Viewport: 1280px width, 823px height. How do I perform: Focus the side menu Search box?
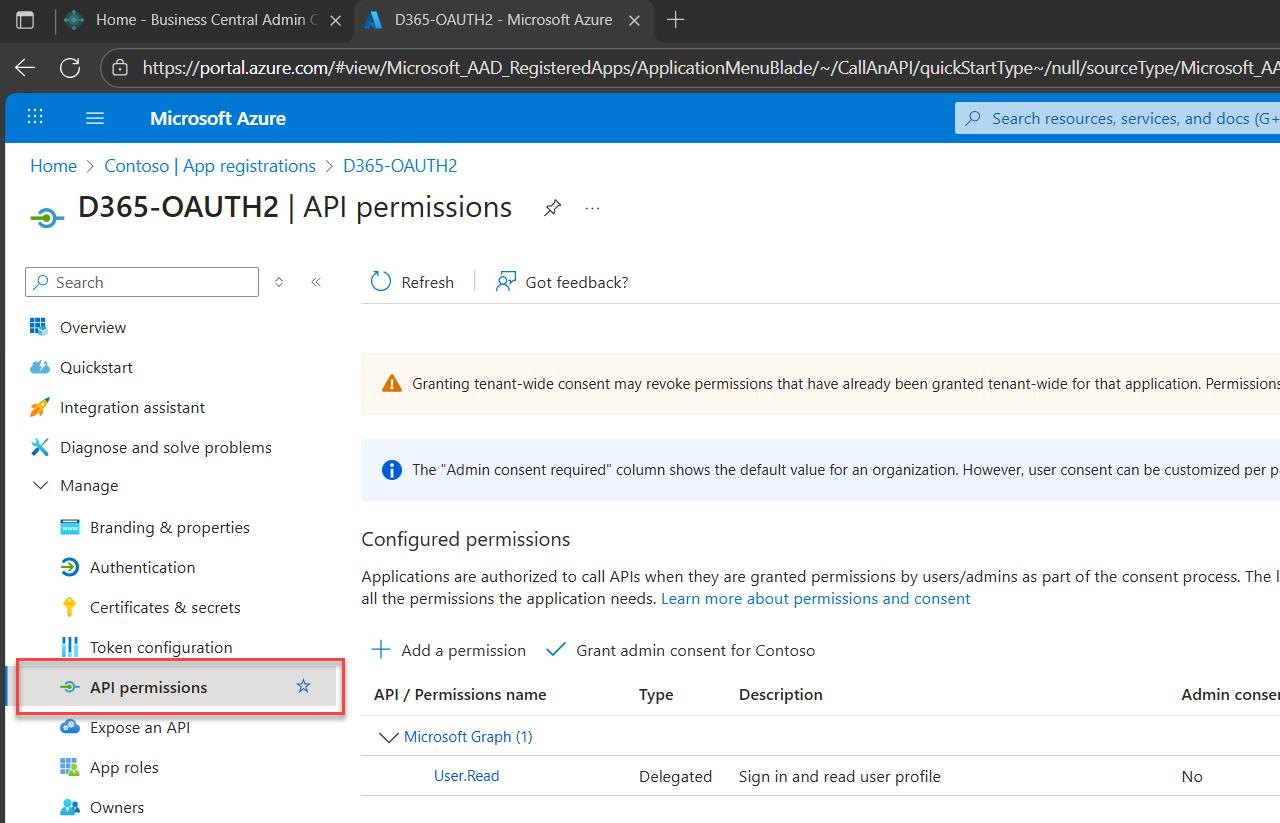(142, 282)
